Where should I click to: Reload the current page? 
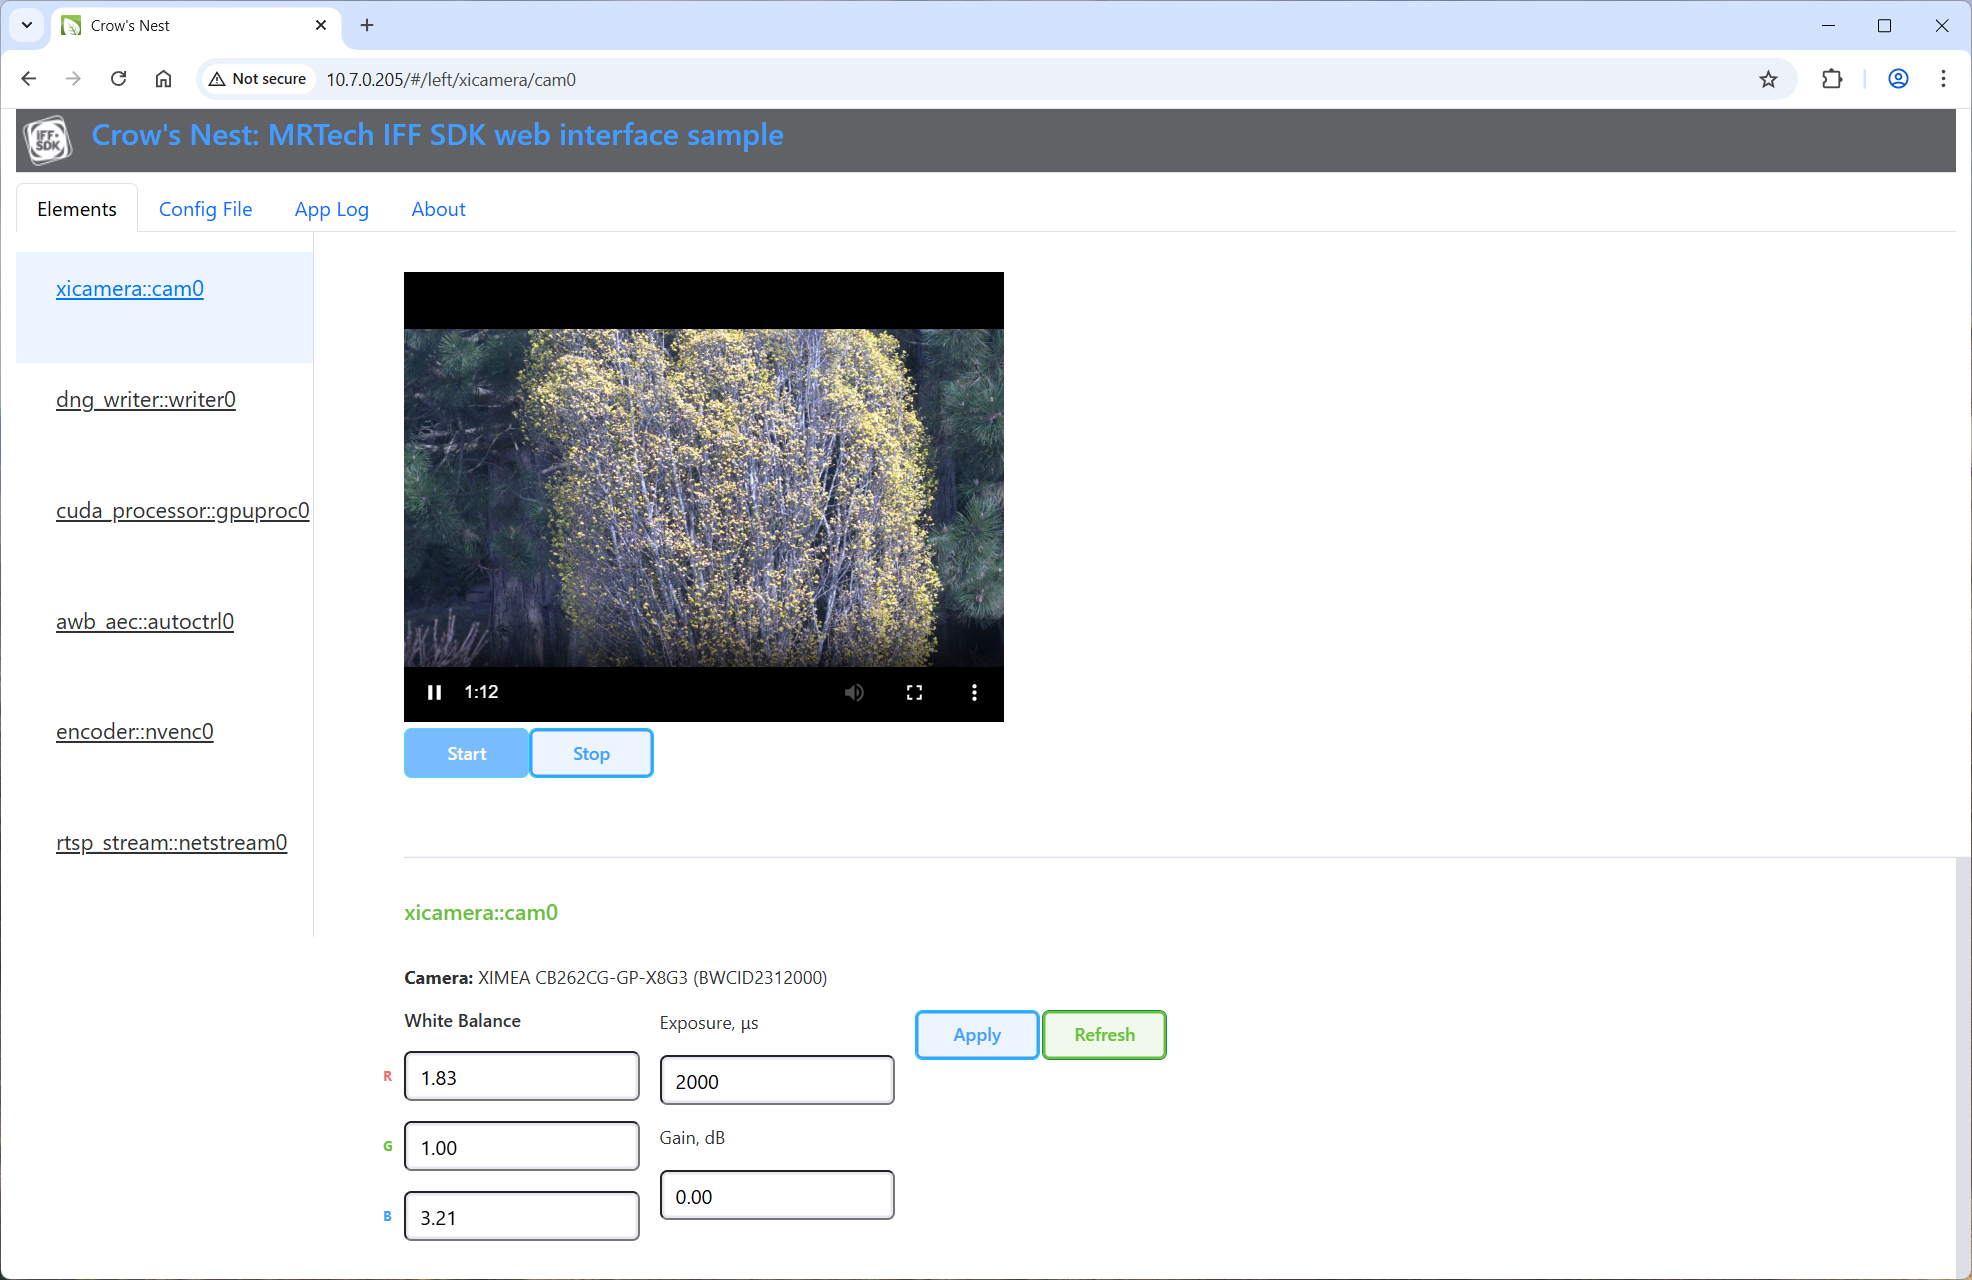[x=118, y=79]
